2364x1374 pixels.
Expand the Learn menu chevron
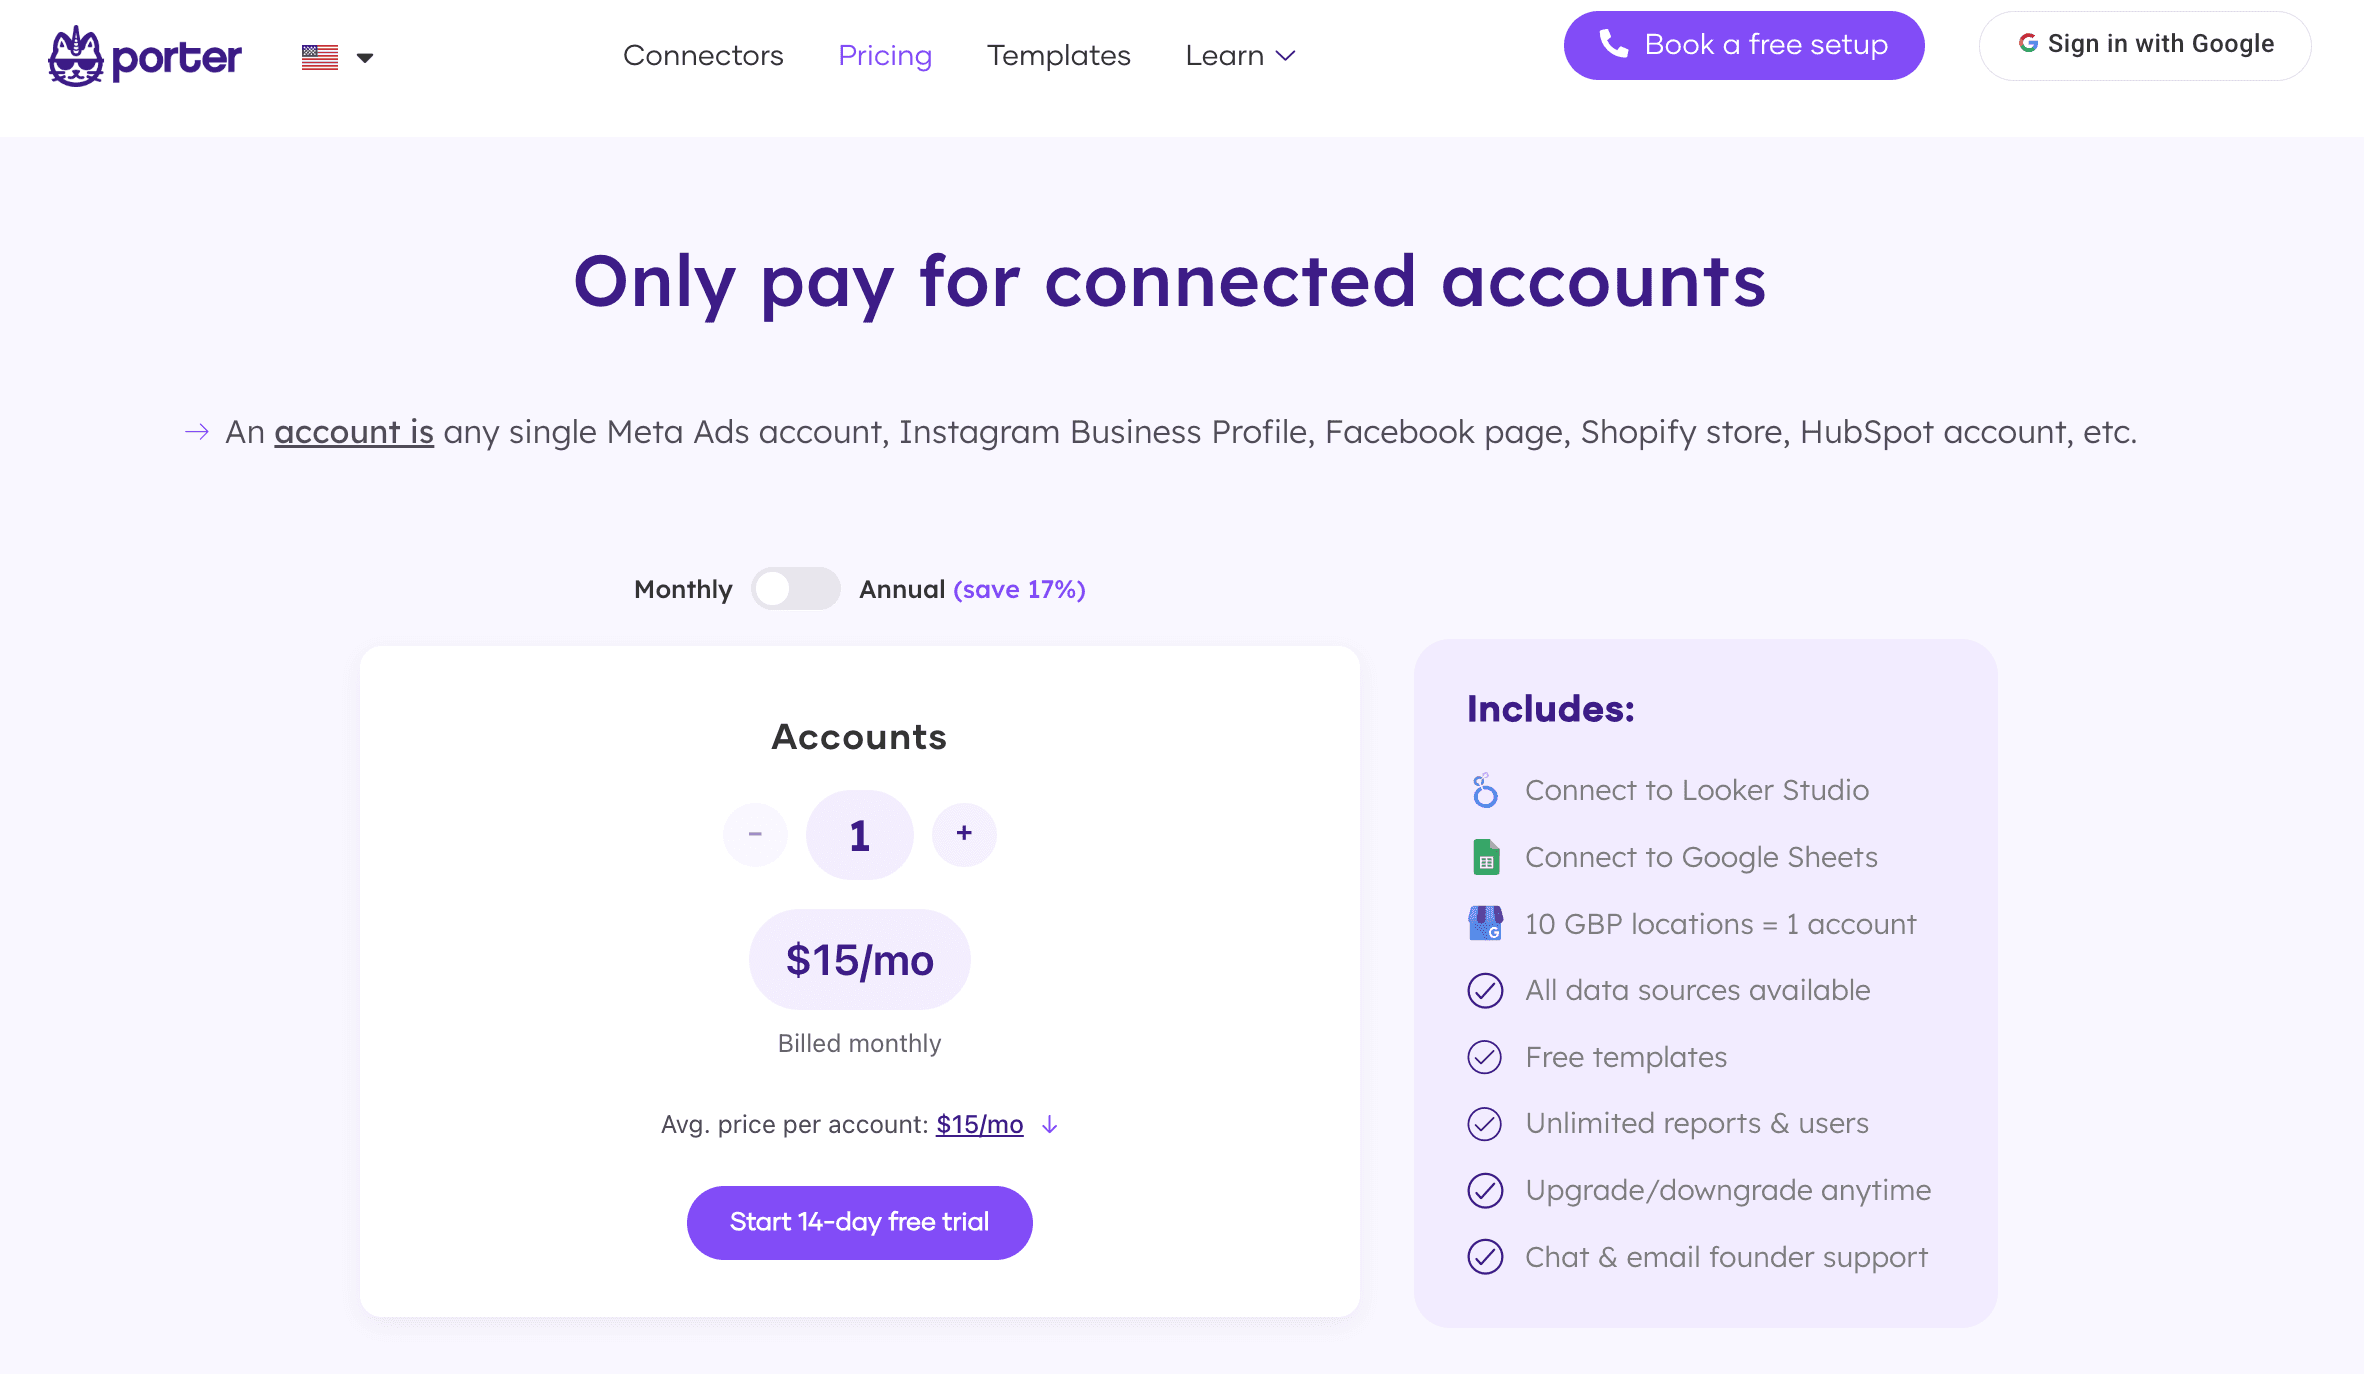point(1286,56)
